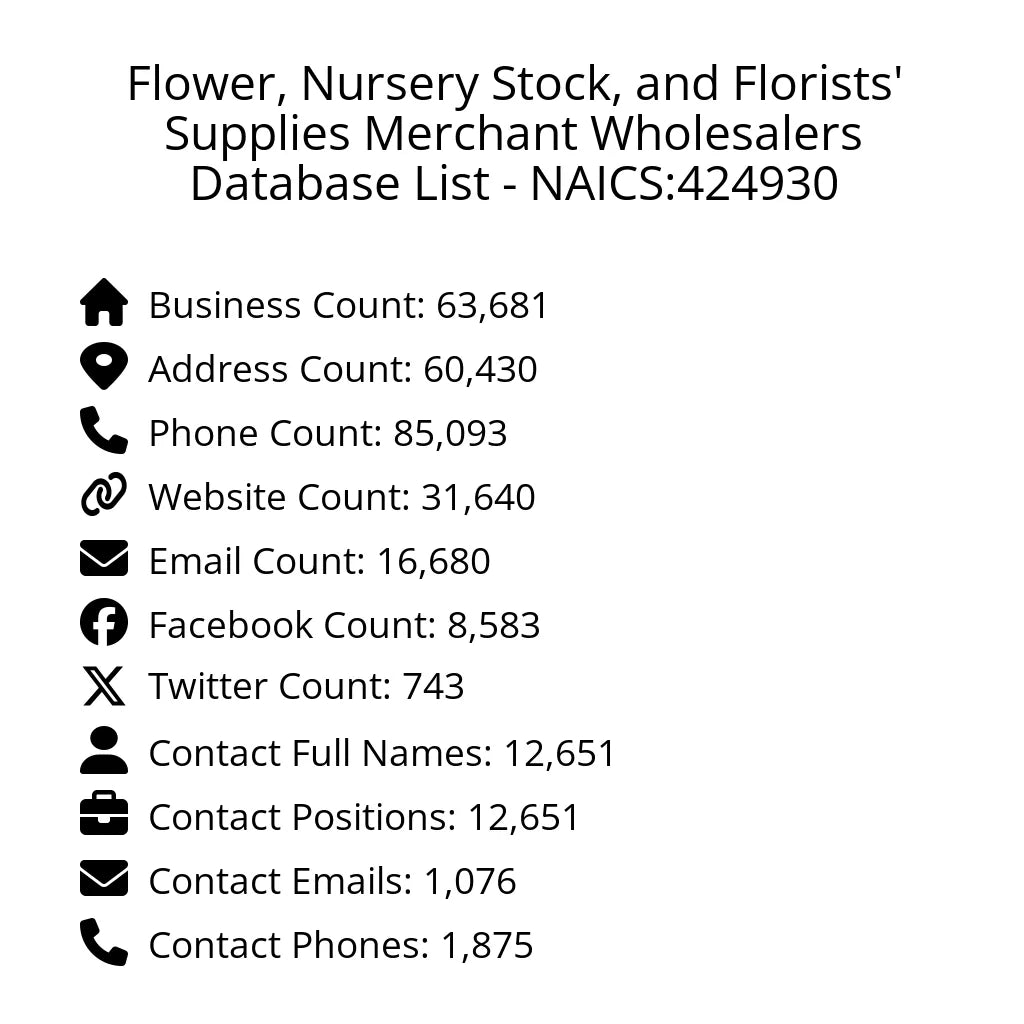Image resolution: width=1024 pixels, height=1024 pixels.
Task: Click the X Twitter logo icon
Action: [x=104, y=687]
